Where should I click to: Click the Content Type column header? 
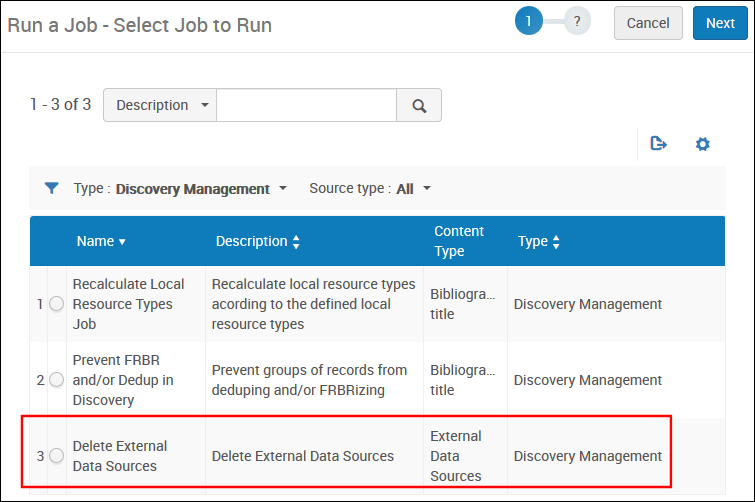click(x=458, y=241)
